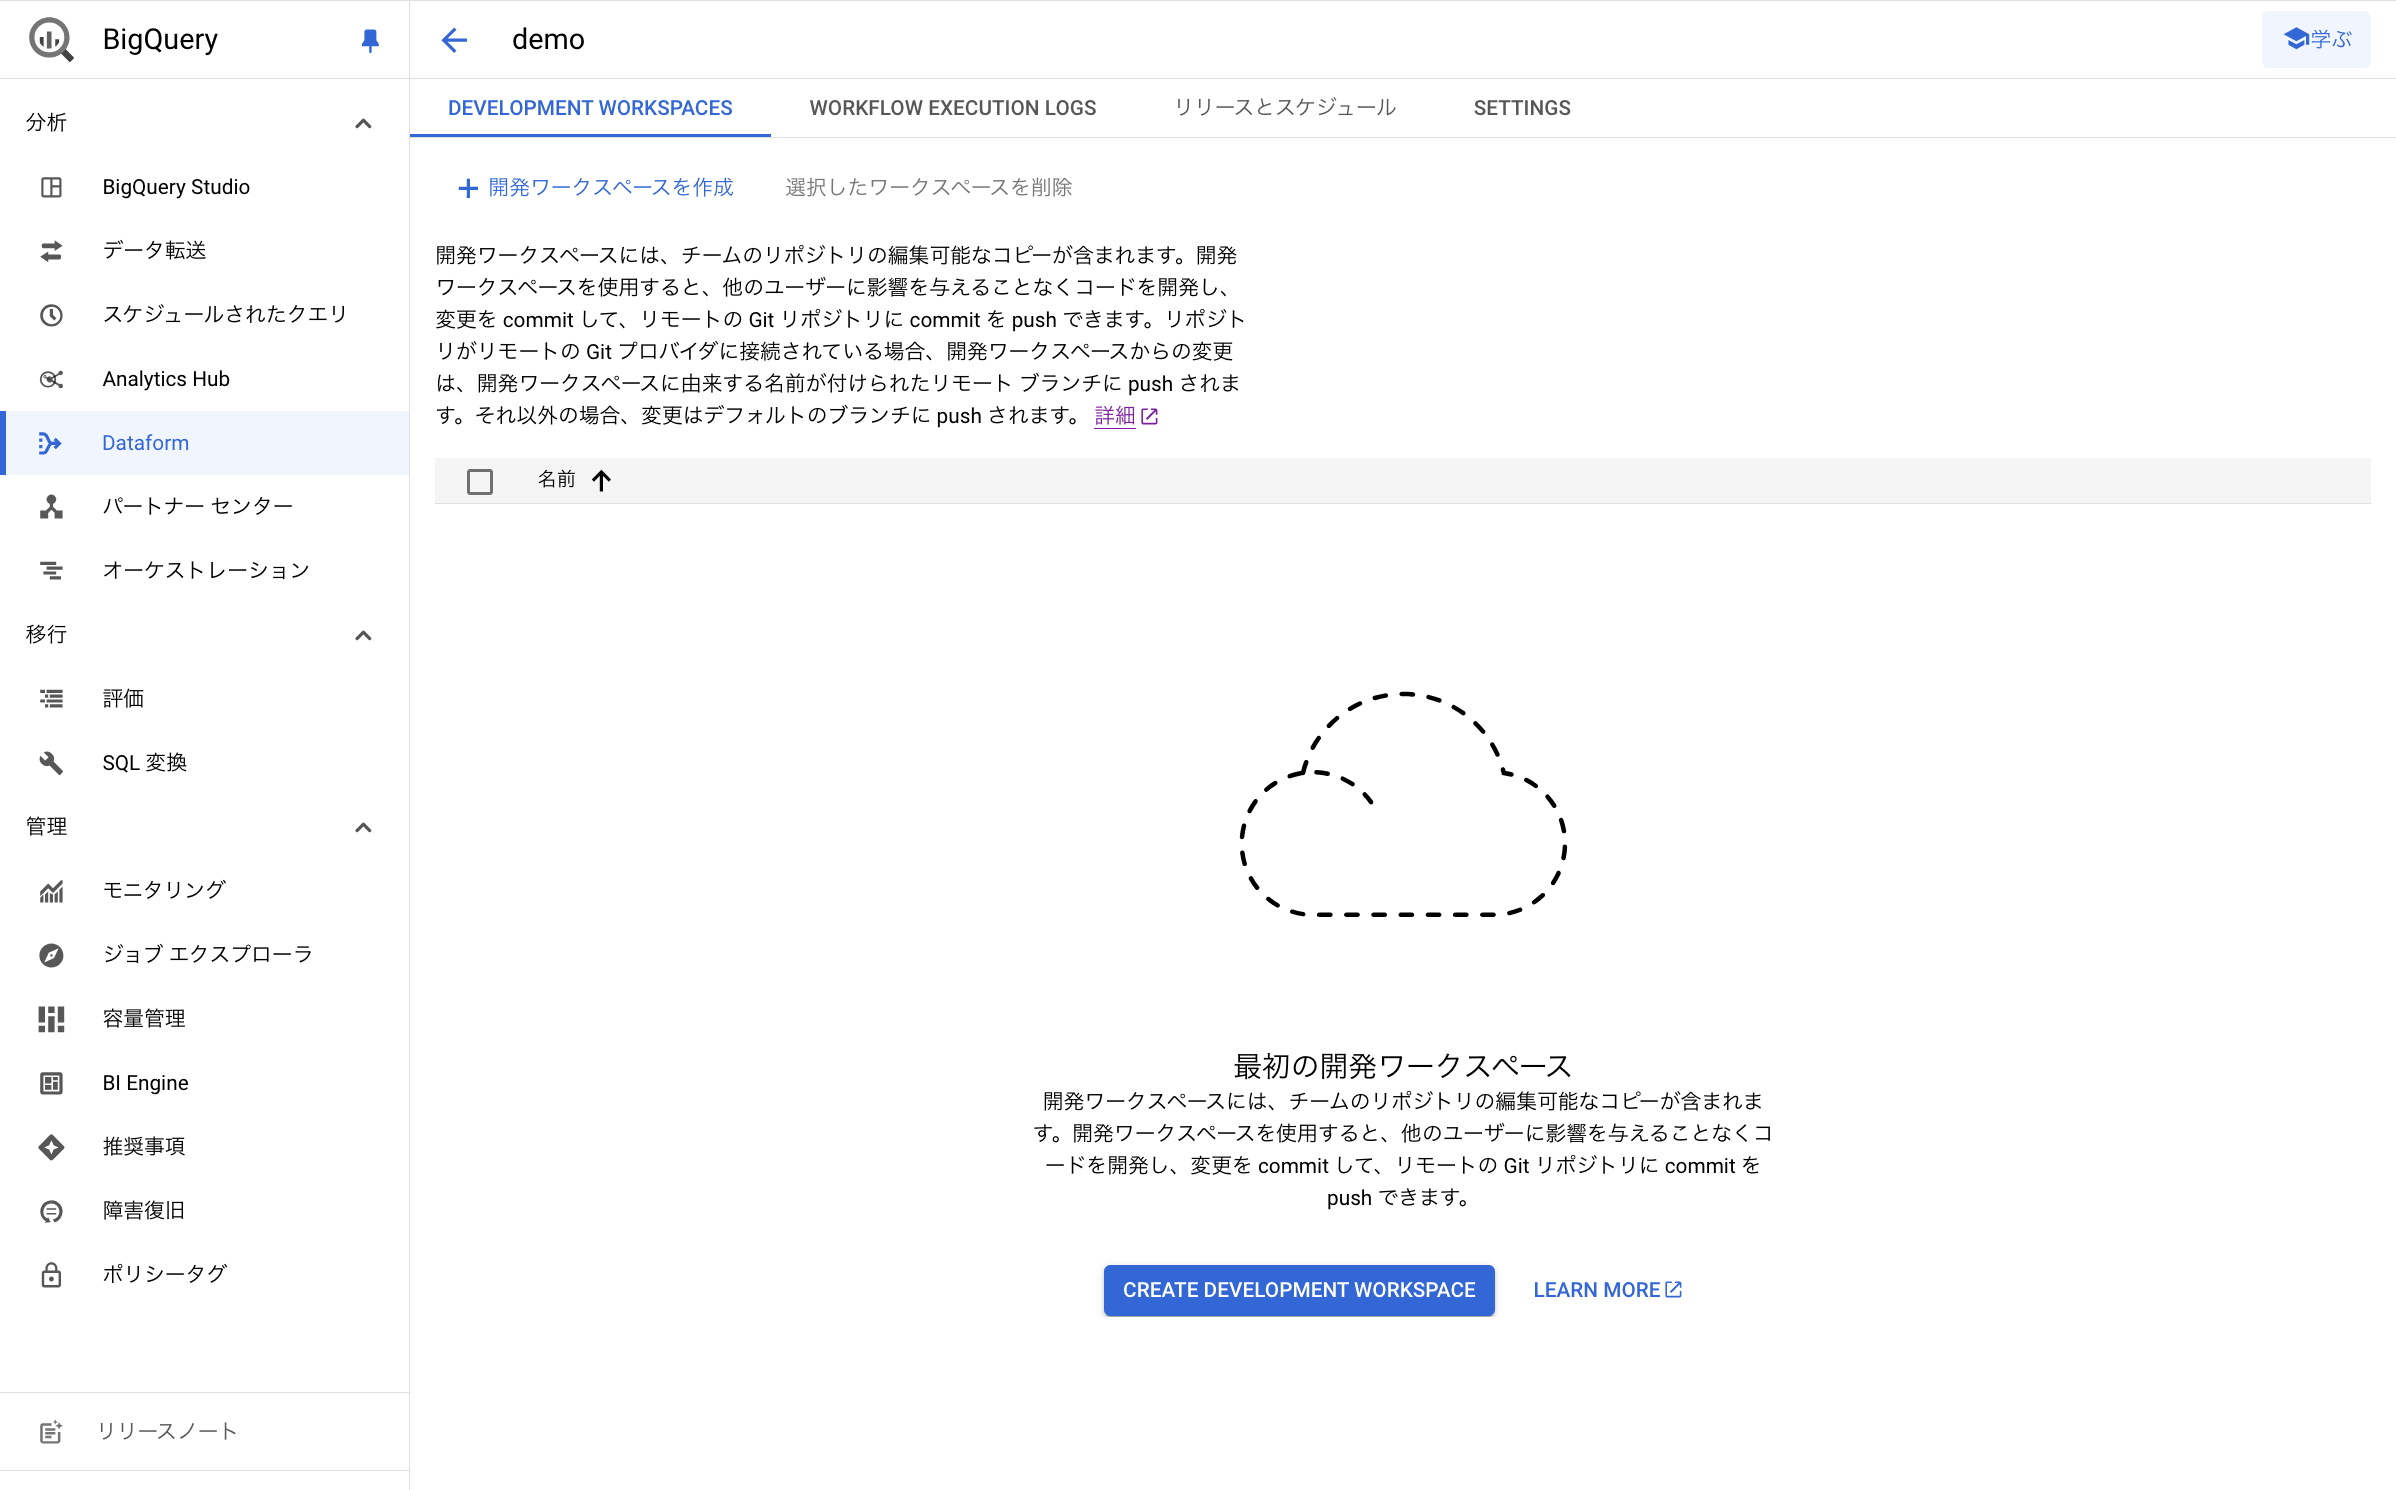Click the 学ぶ learn button

point(2316,40)
